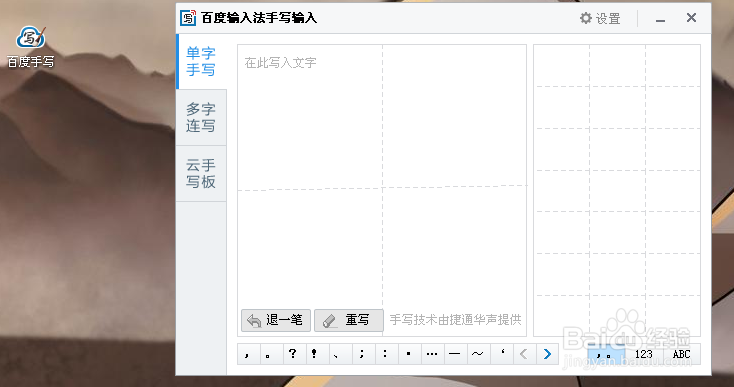Click 退一笔 undo stroke button
This screenshot has width=734, height=387.
point(276,321)
